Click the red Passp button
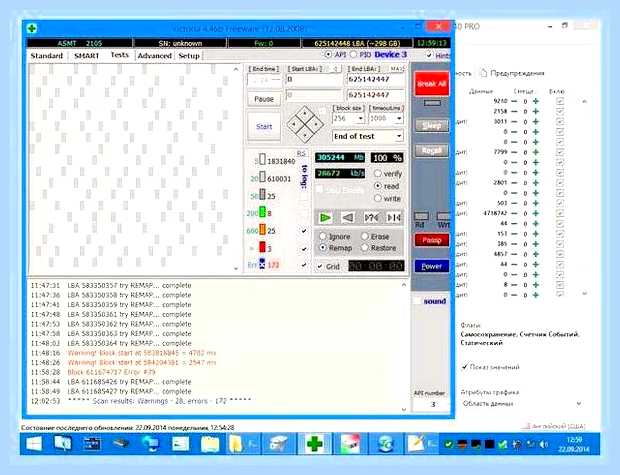 pos(432,240)
